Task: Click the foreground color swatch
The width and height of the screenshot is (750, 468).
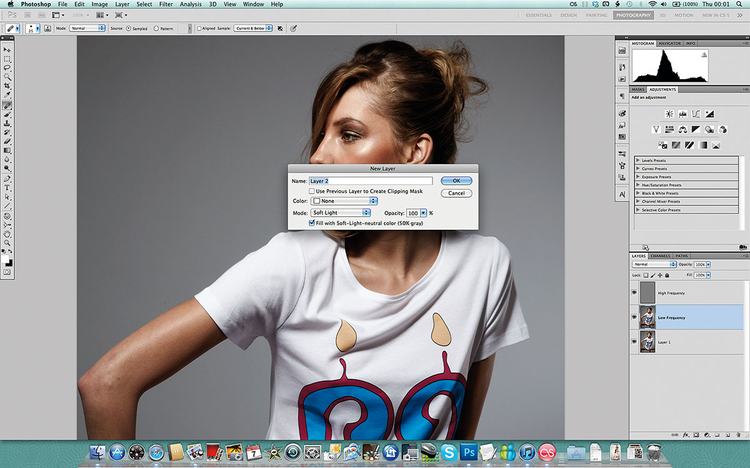Action: tap(5, 259)
